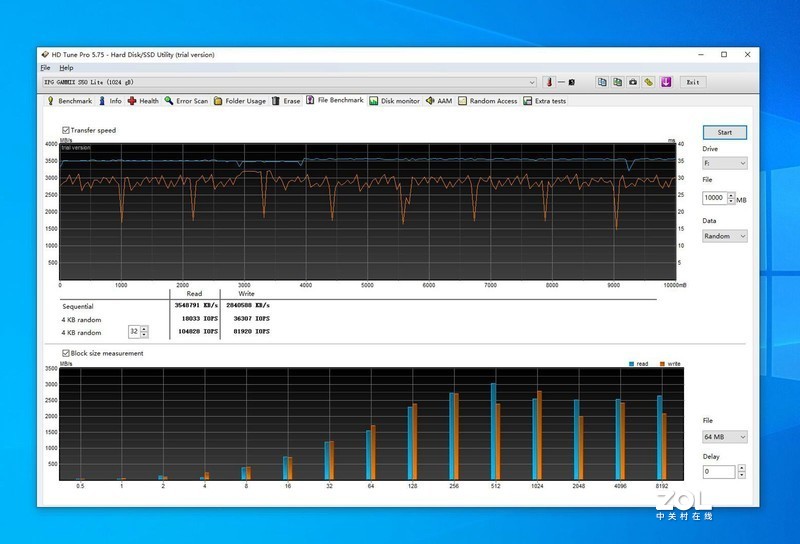Click the blue read legend swatch
The height and width of the screenshot is (544, 800).
click(x=632, y=364)
